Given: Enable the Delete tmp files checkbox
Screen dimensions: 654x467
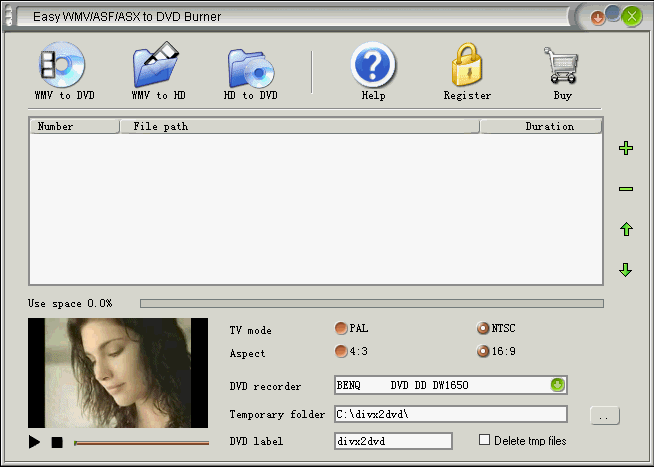Looking at the screenshot, I should pos(484,439).
